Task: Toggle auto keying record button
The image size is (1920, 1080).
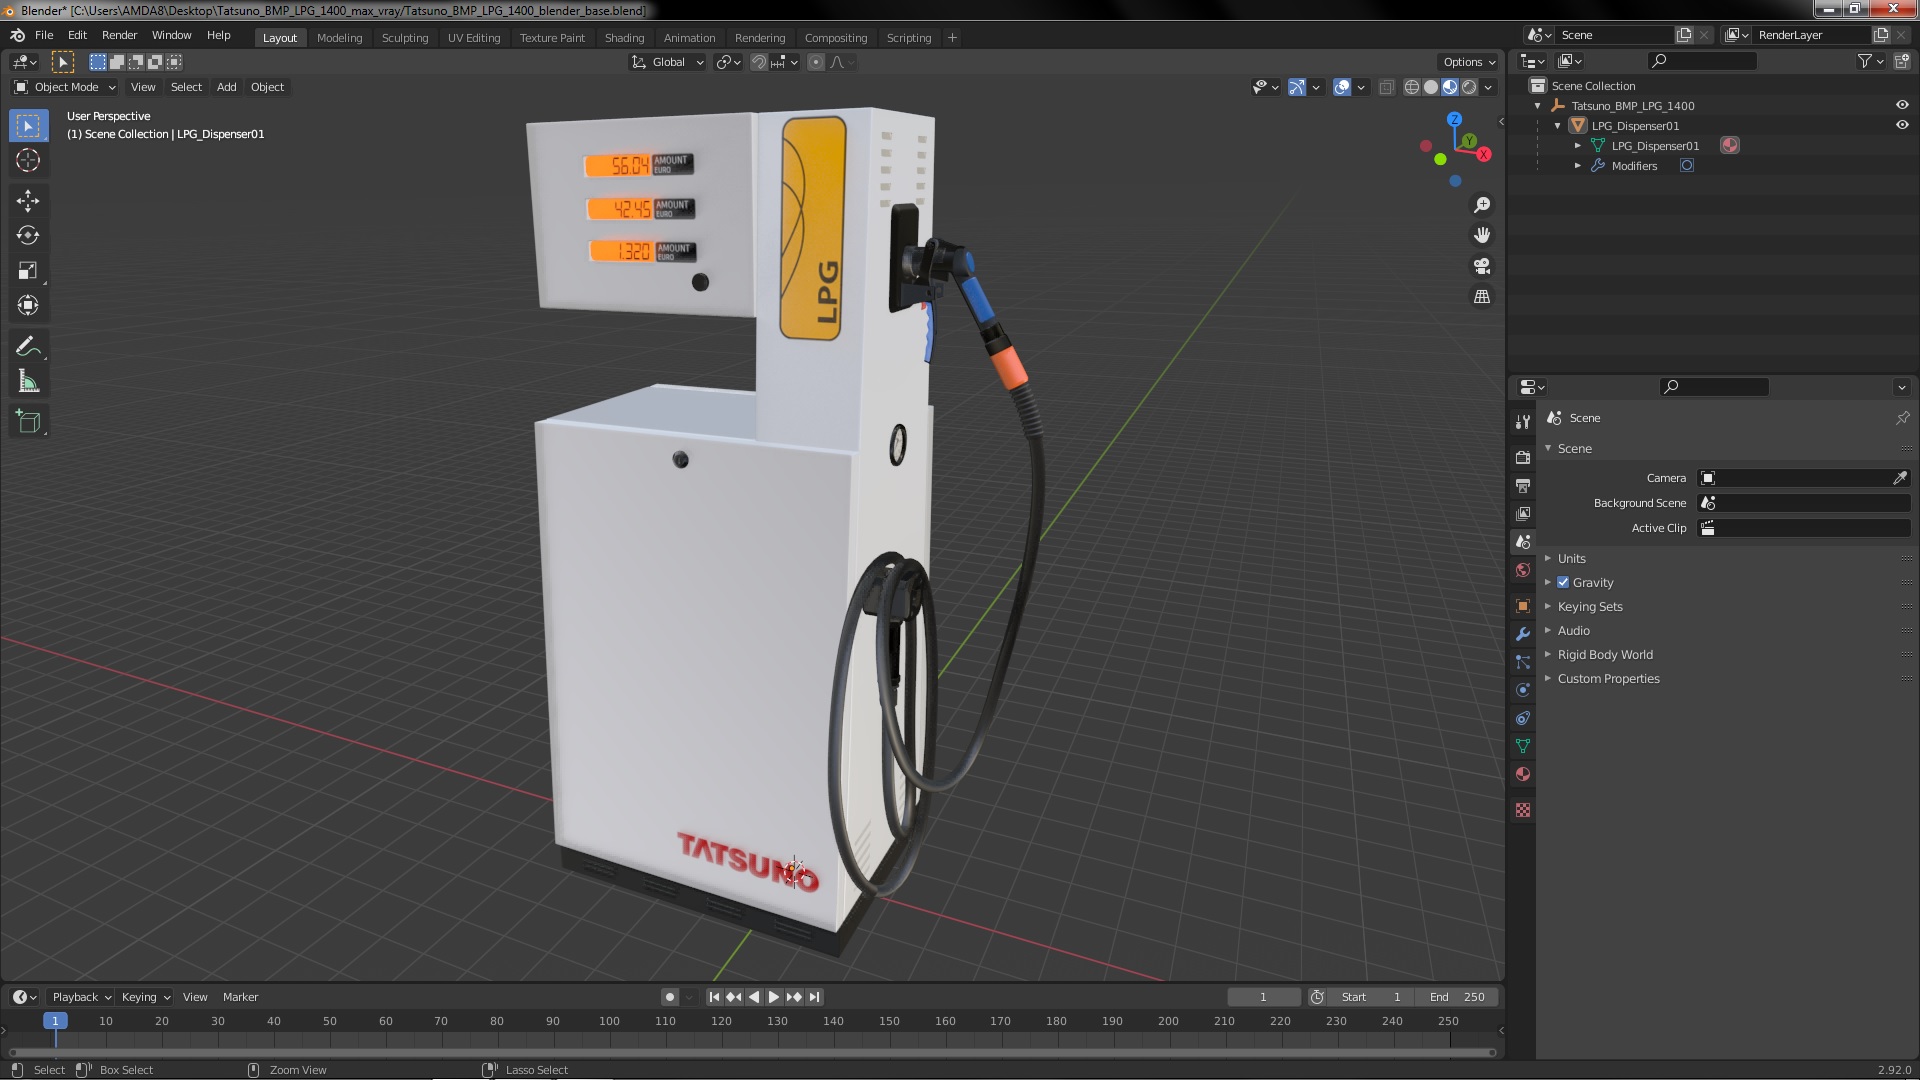Action: pos(670,997)
